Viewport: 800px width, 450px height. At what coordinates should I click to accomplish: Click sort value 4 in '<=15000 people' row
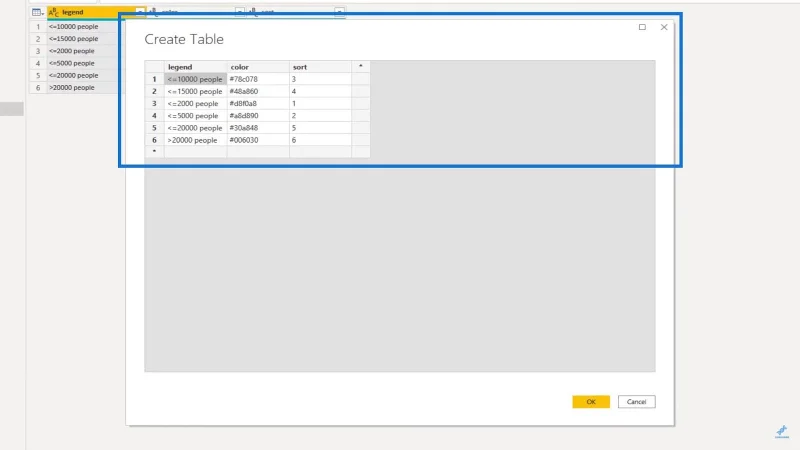320,91
